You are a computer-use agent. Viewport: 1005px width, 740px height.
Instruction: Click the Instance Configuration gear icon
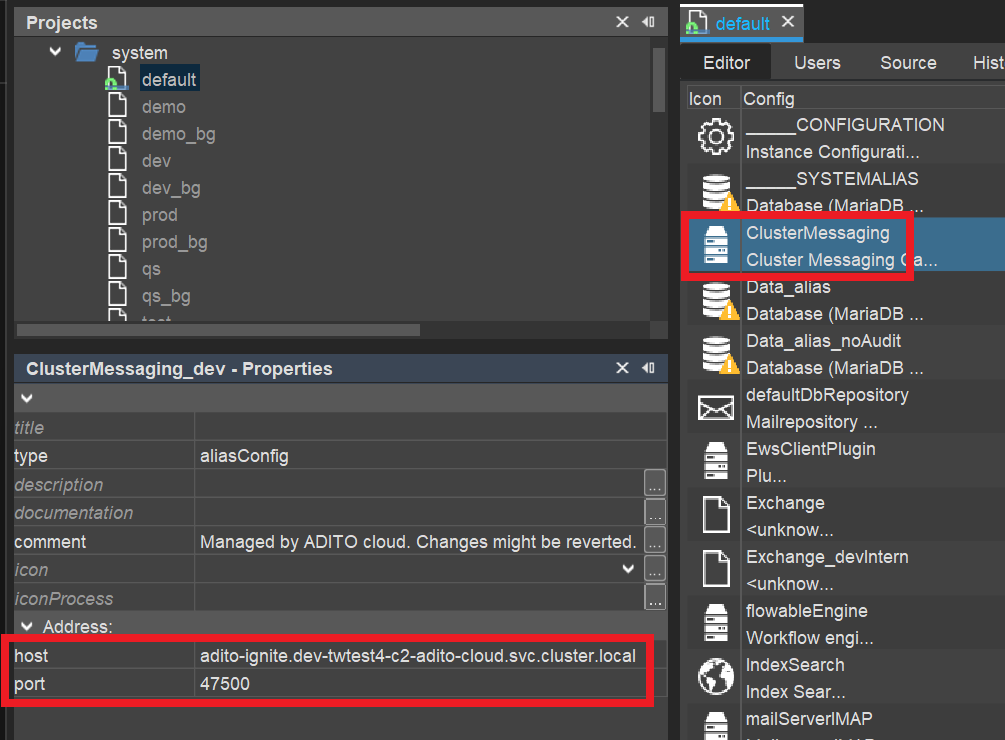tap(715, 136)
